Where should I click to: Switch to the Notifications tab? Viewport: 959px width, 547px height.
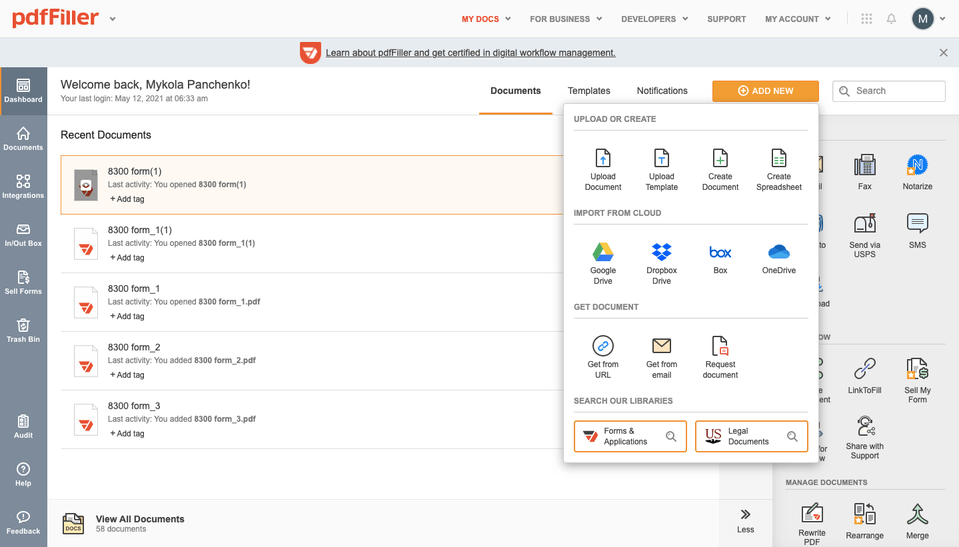point(662,91)
